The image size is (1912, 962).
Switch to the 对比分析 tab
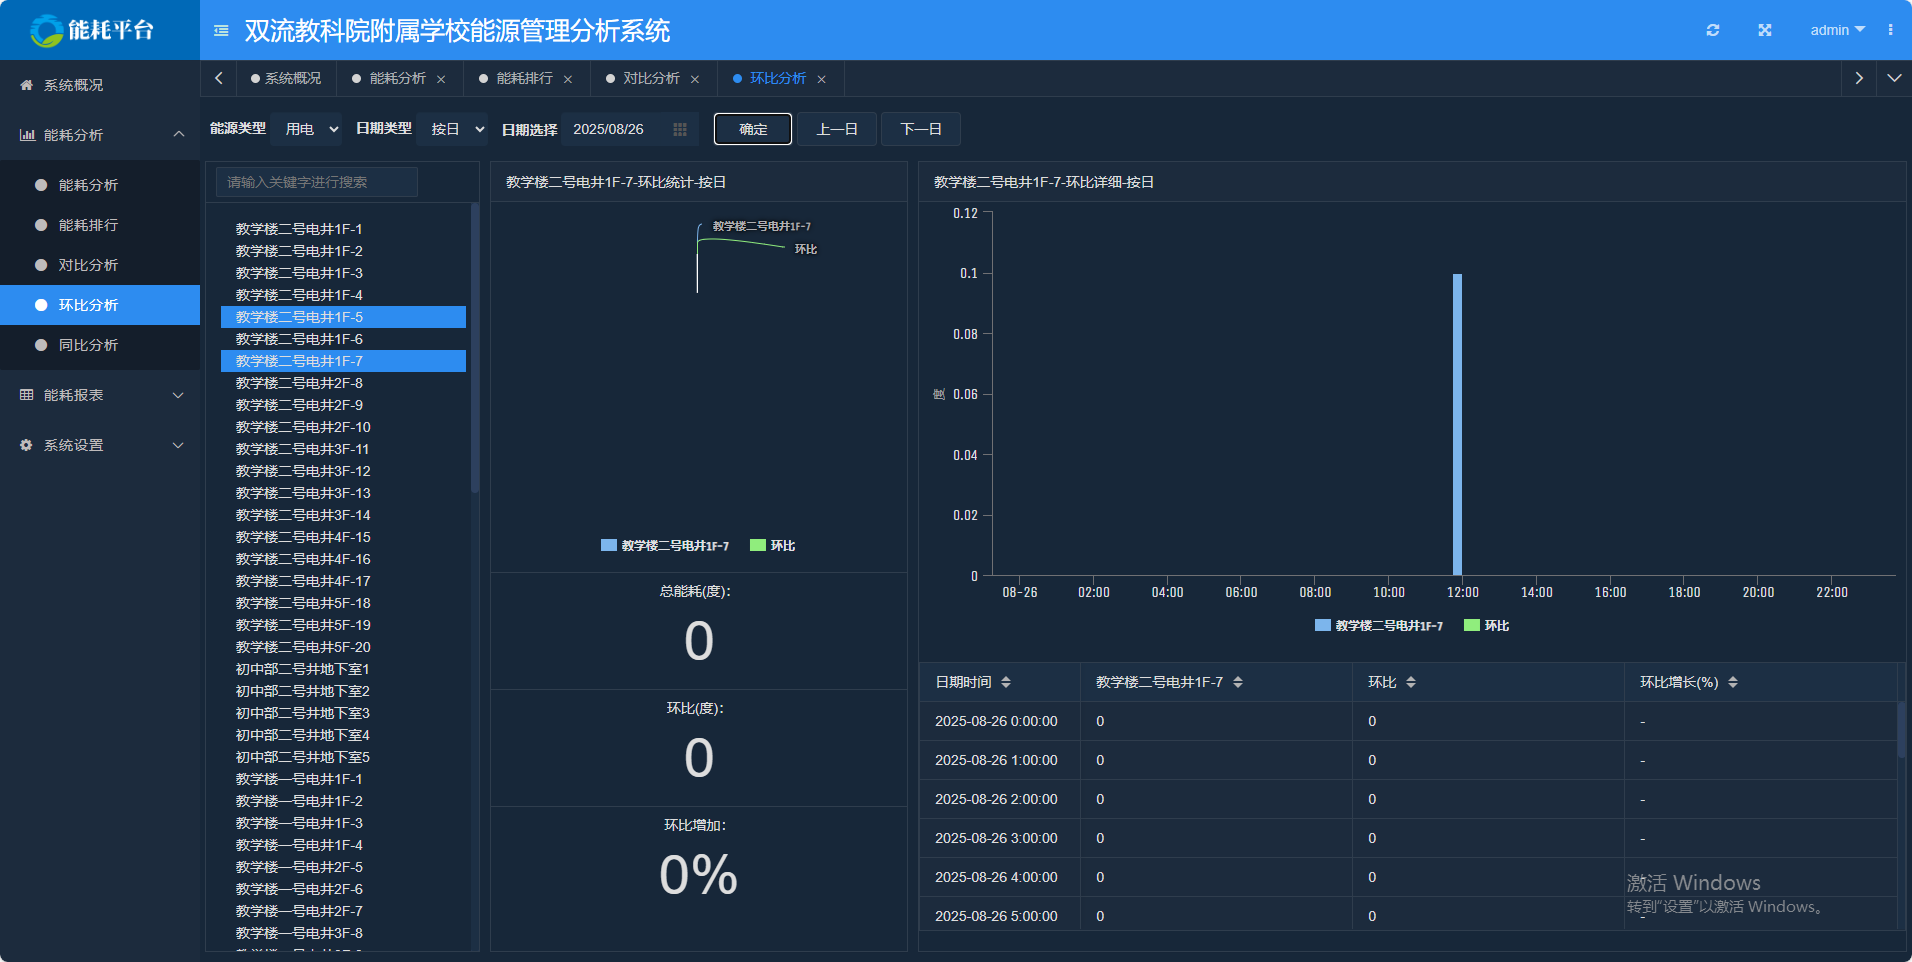click(651, 78)
